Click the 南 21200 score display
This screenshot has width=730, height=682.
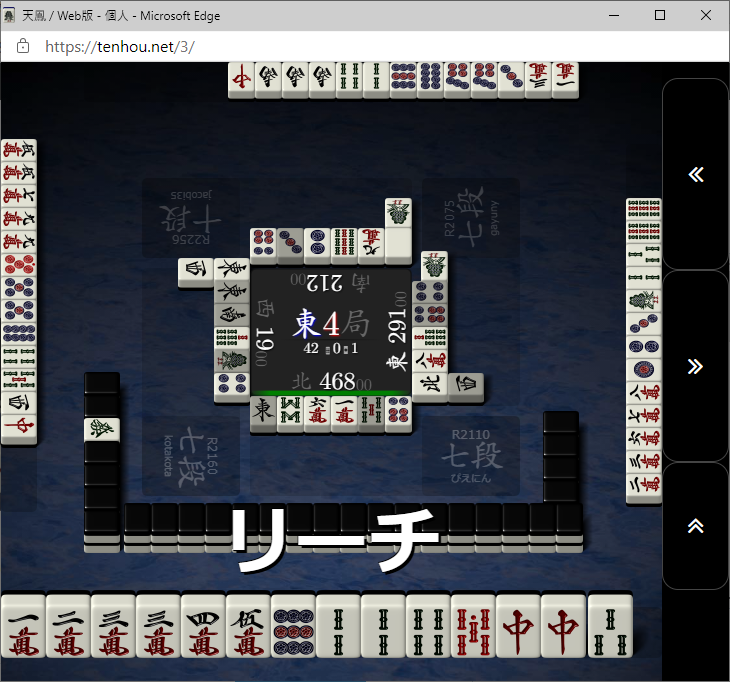(328, 282)
